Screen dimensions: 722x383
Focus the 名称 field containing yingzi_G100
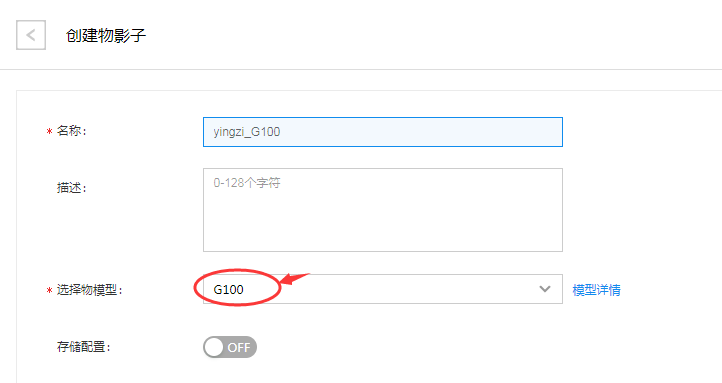[383, 132]
